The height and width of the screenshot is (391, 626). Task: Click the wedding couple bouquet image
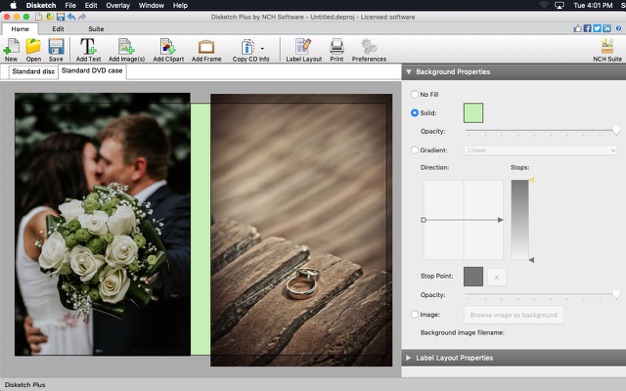click(x=103, y=224)
